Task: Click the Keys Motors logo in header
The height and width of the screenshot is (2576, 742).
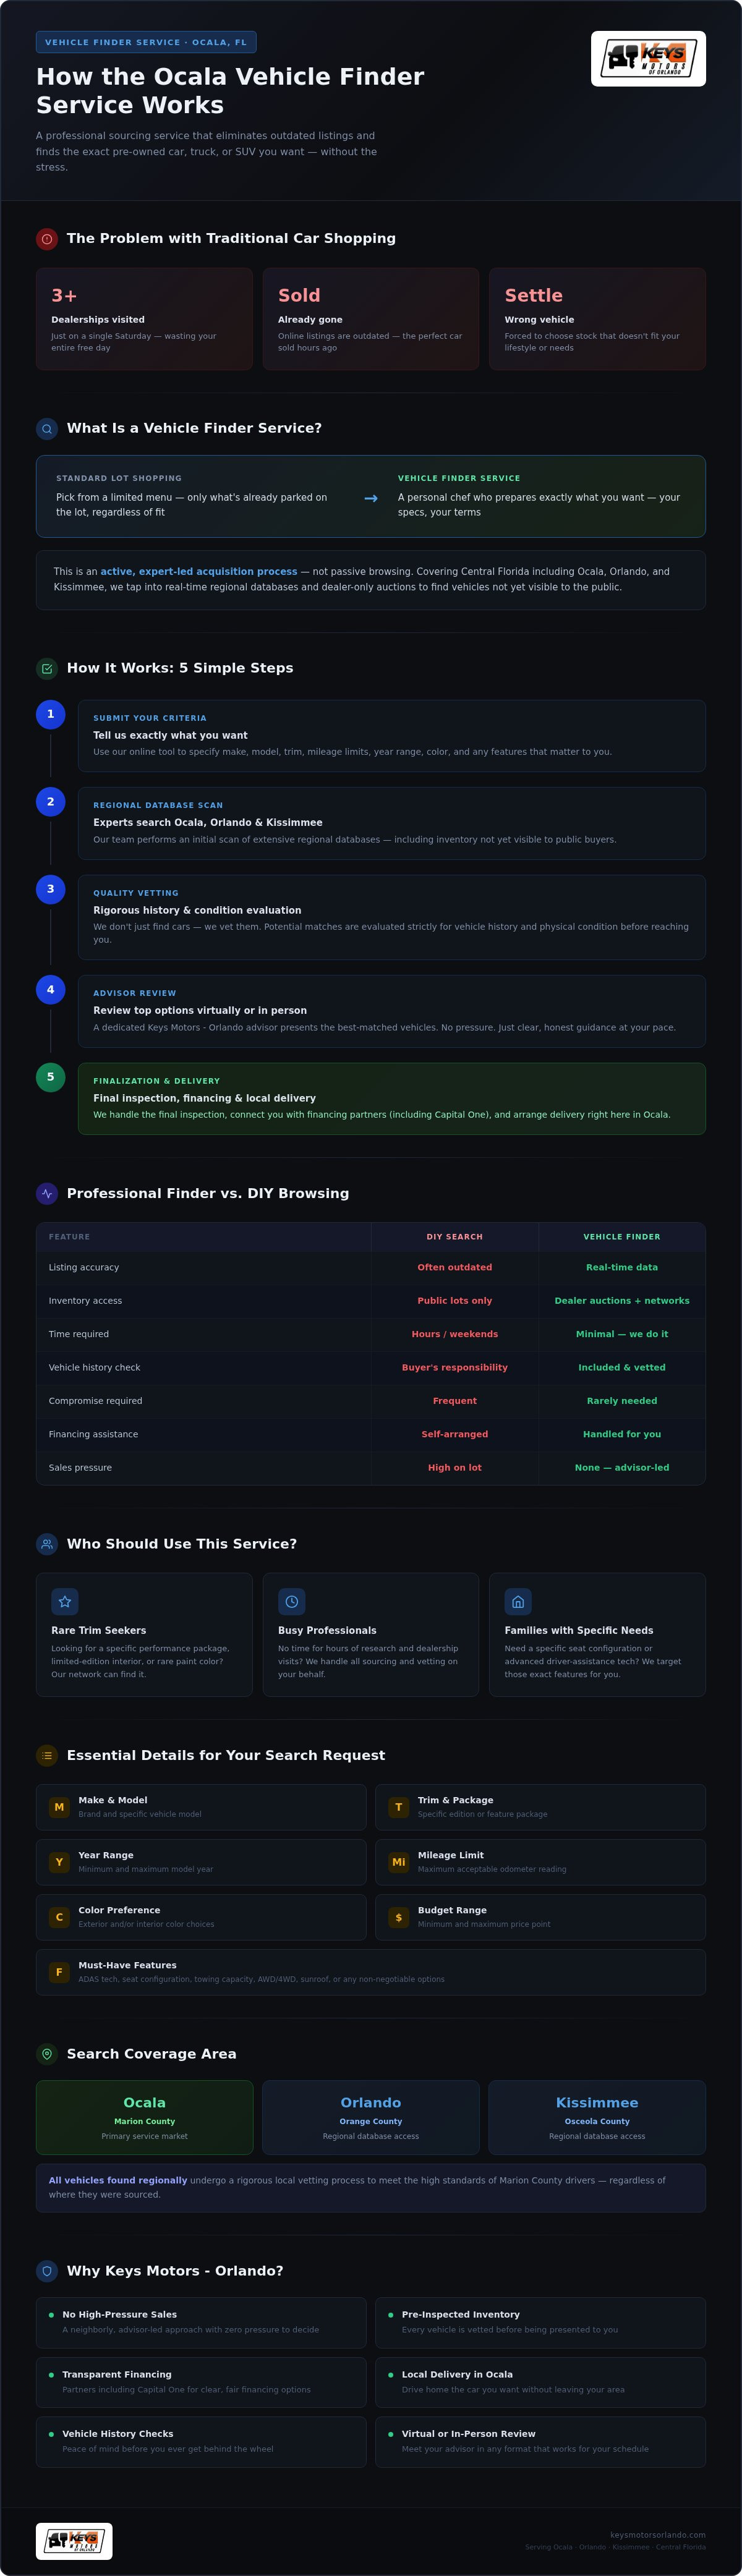Action: tap(648, 58)
